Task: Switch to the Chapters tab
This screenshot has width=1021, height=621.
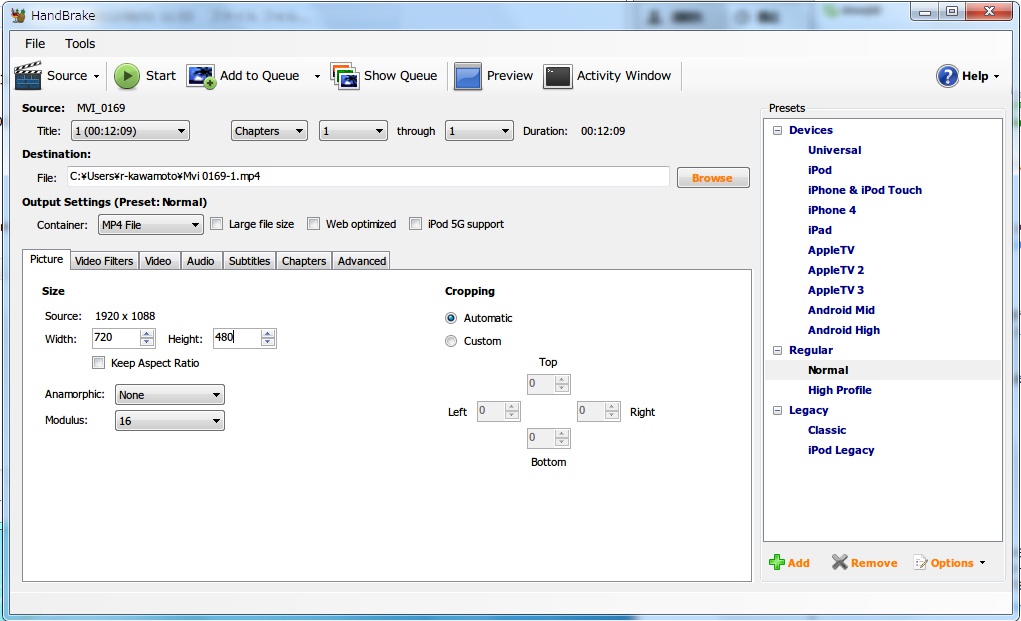Action: 304,261
